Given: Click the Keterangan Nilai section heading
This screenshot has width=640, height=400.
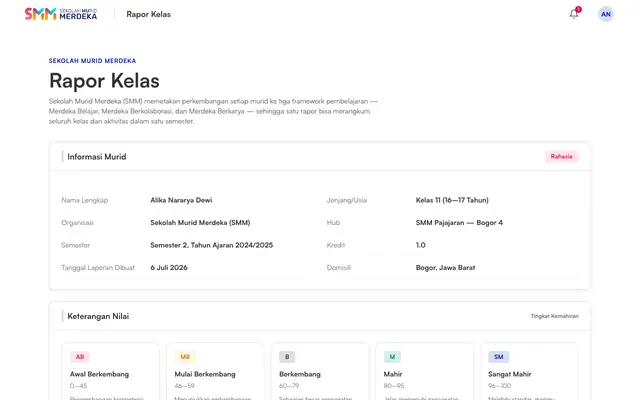Looking at the screenshot, I should tap(98, 316).
